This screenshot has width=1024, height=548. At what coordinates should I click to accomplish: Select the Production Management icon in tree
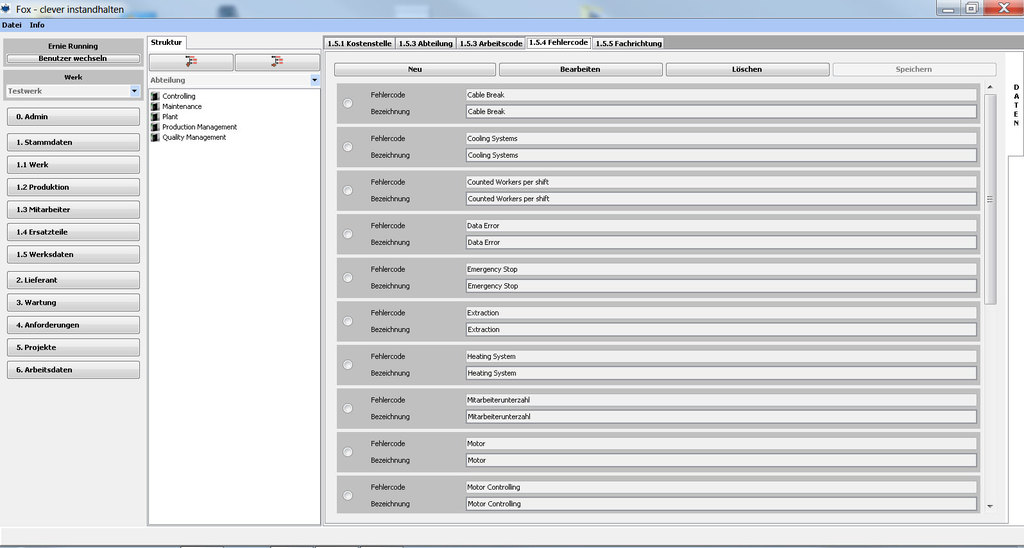[155, 127]
